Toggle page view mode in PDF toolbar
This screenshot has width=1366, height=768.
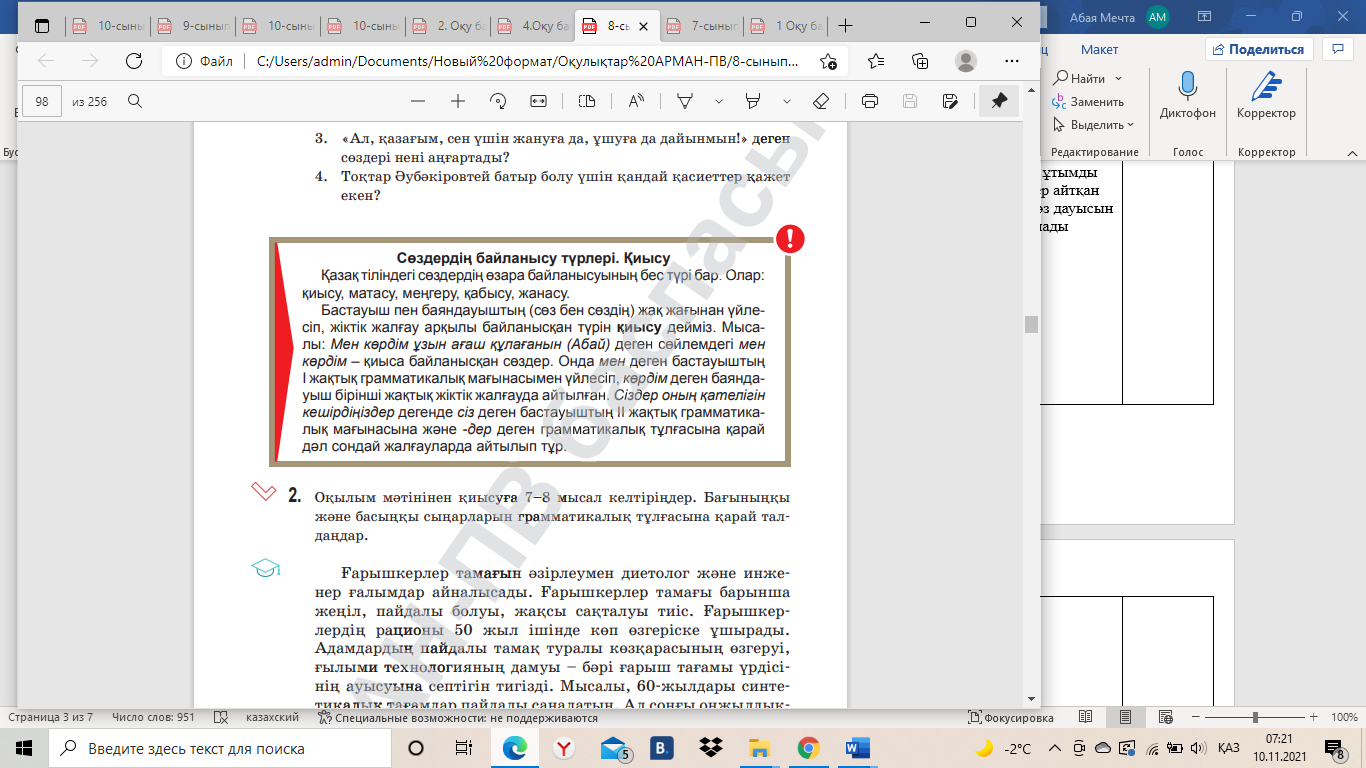tap(587, 101)
